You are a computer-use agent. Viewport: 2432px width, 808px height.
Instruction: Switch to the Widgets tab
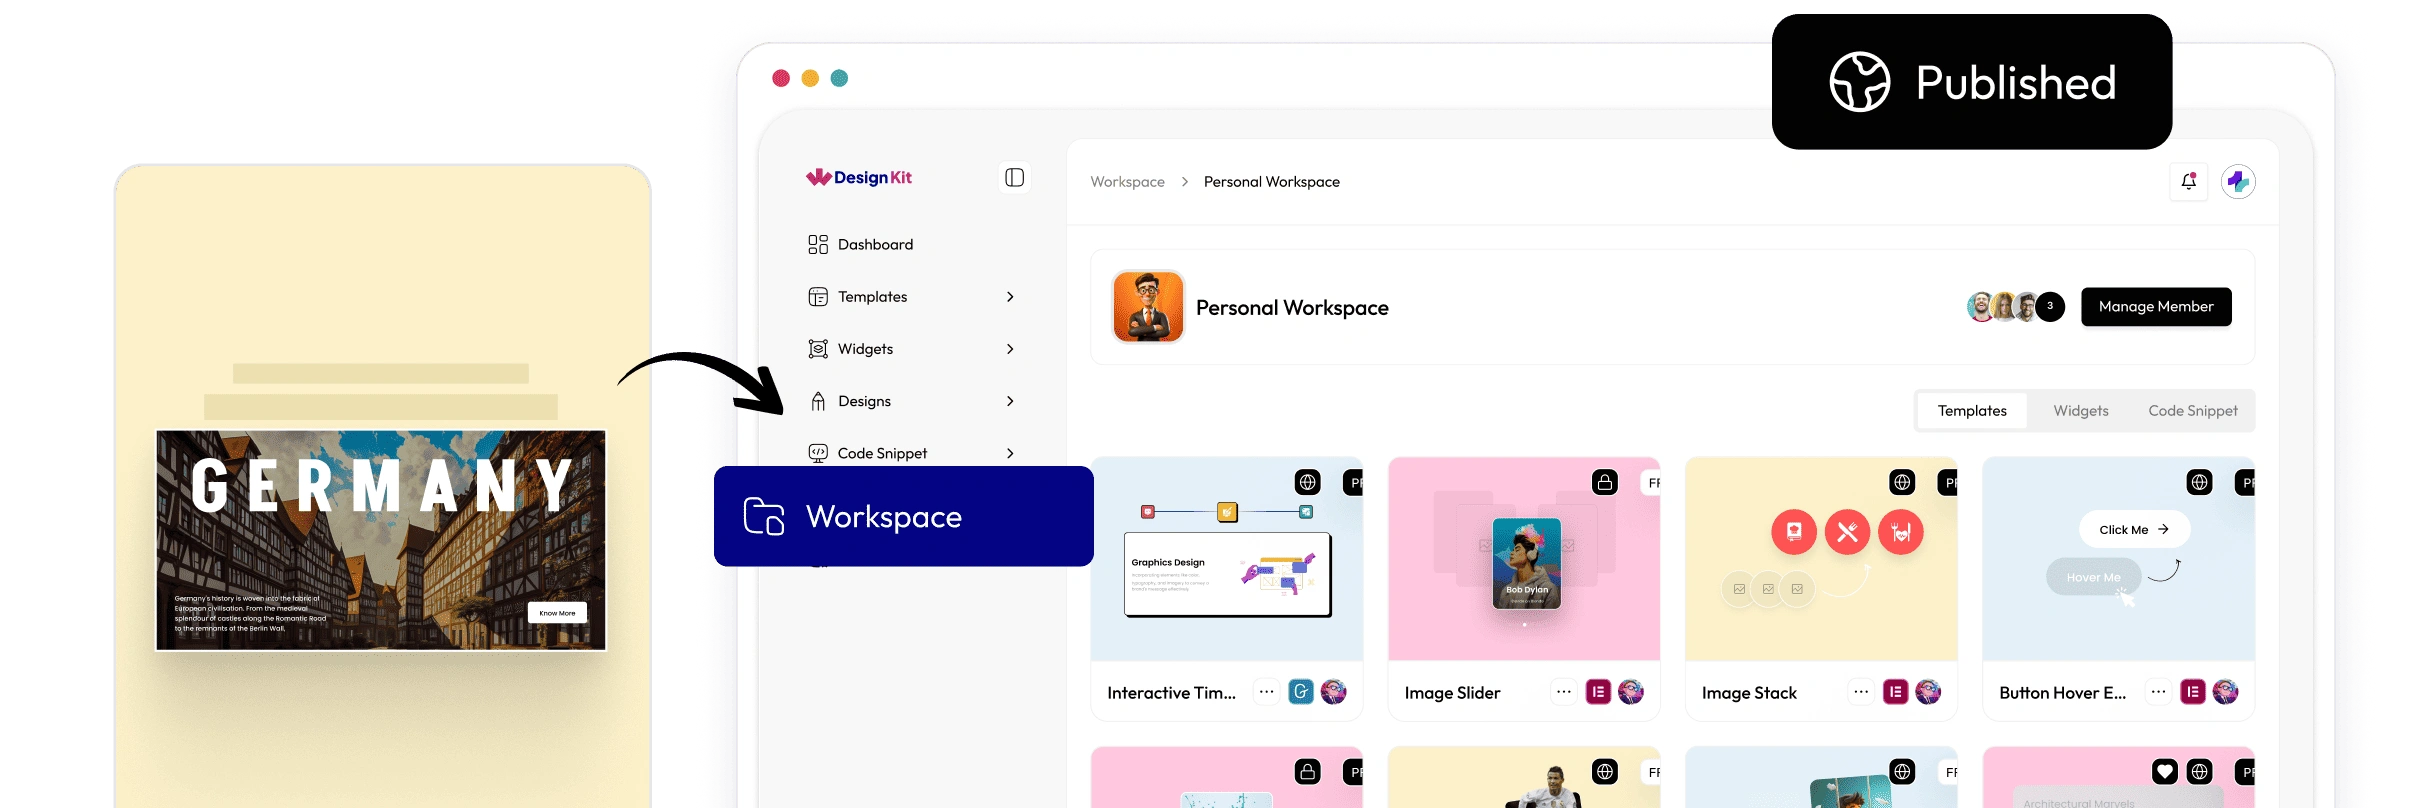click(x=2080, y=411)
